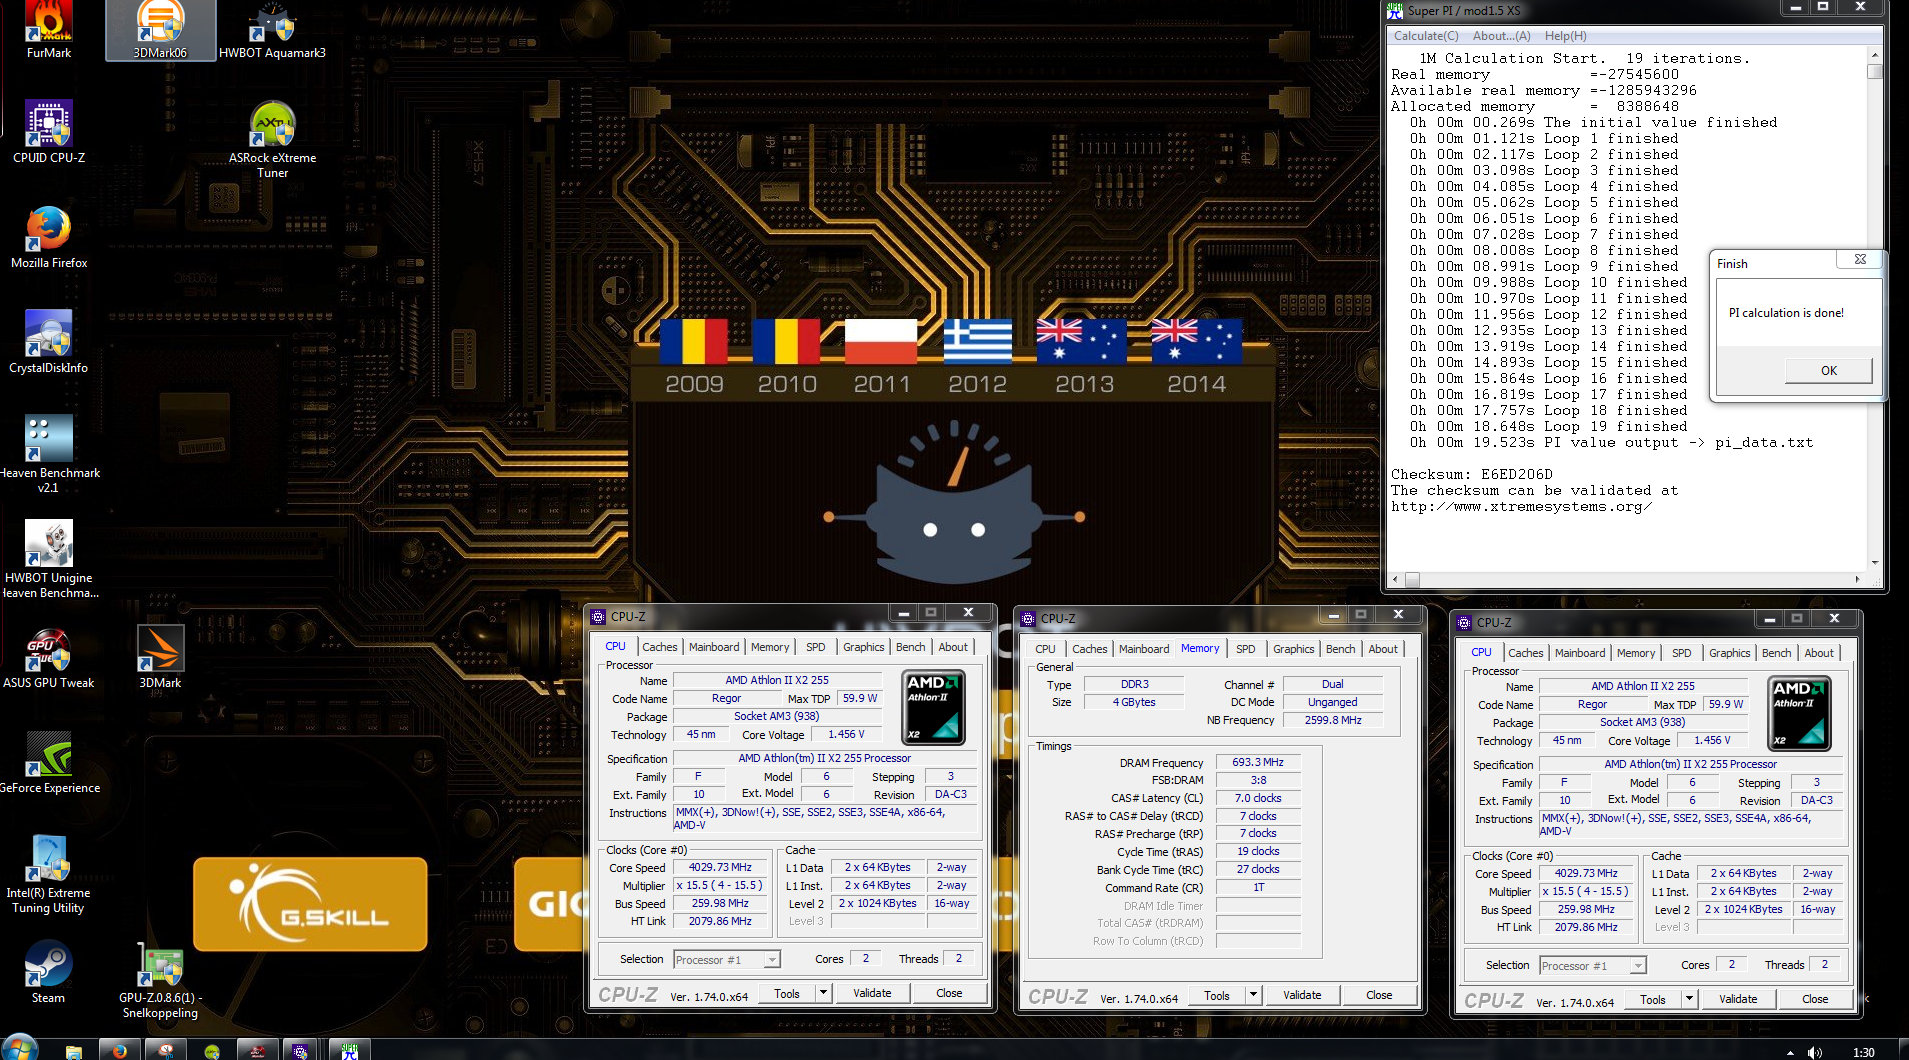Switch to Firefox on the taskbar
Image resolution: width=1909 pixels, height=1060 pixels.
point(119,1051)
